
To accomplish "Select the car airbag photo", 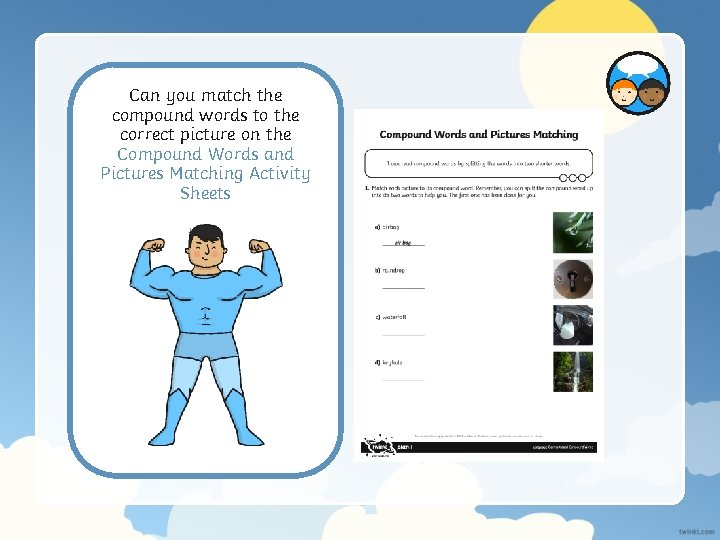I will click(573, 325).
